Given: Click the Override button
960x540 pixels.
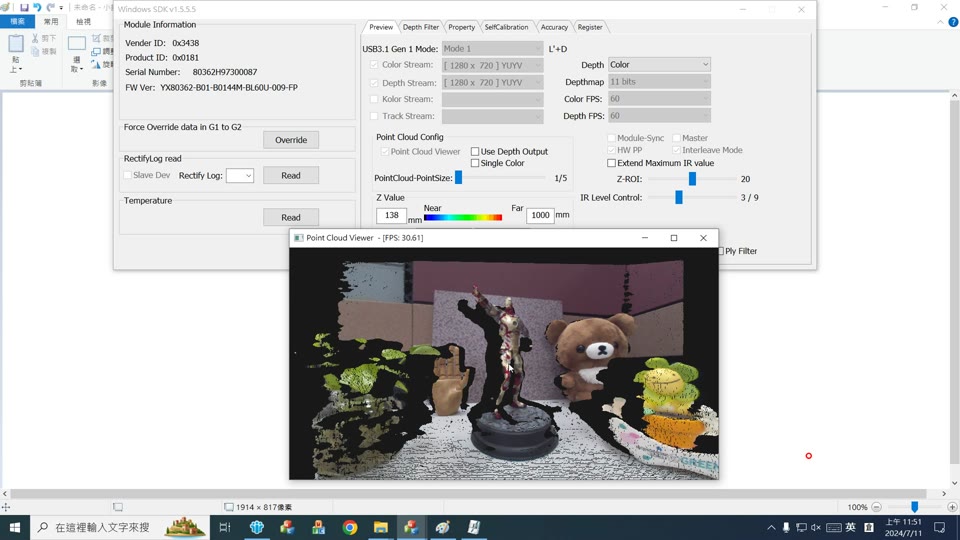Looking at the screenshot, I should pos(291,140).
